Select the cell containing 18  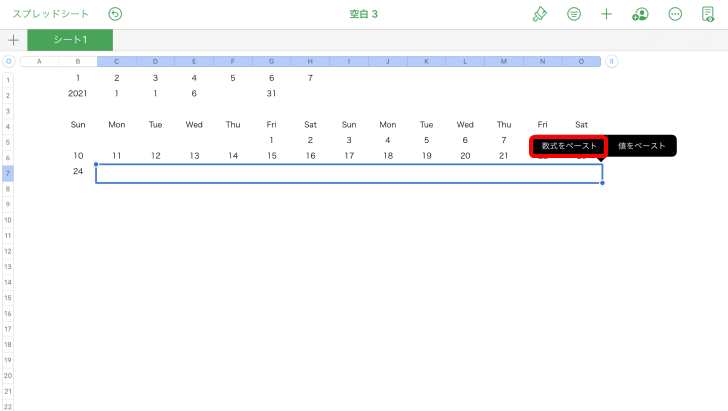388,156
